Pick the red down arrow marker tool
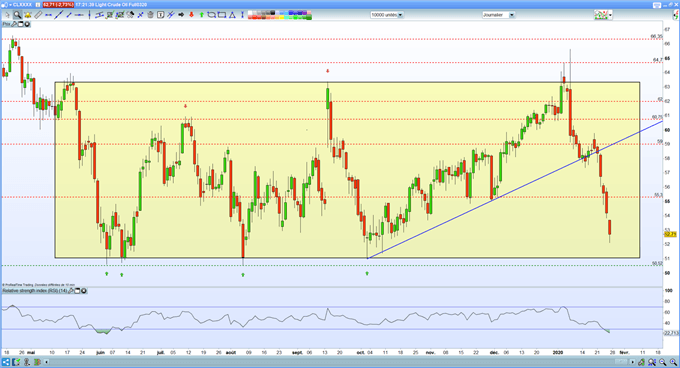This screenshot has height=368, width=680. point(191,15)
